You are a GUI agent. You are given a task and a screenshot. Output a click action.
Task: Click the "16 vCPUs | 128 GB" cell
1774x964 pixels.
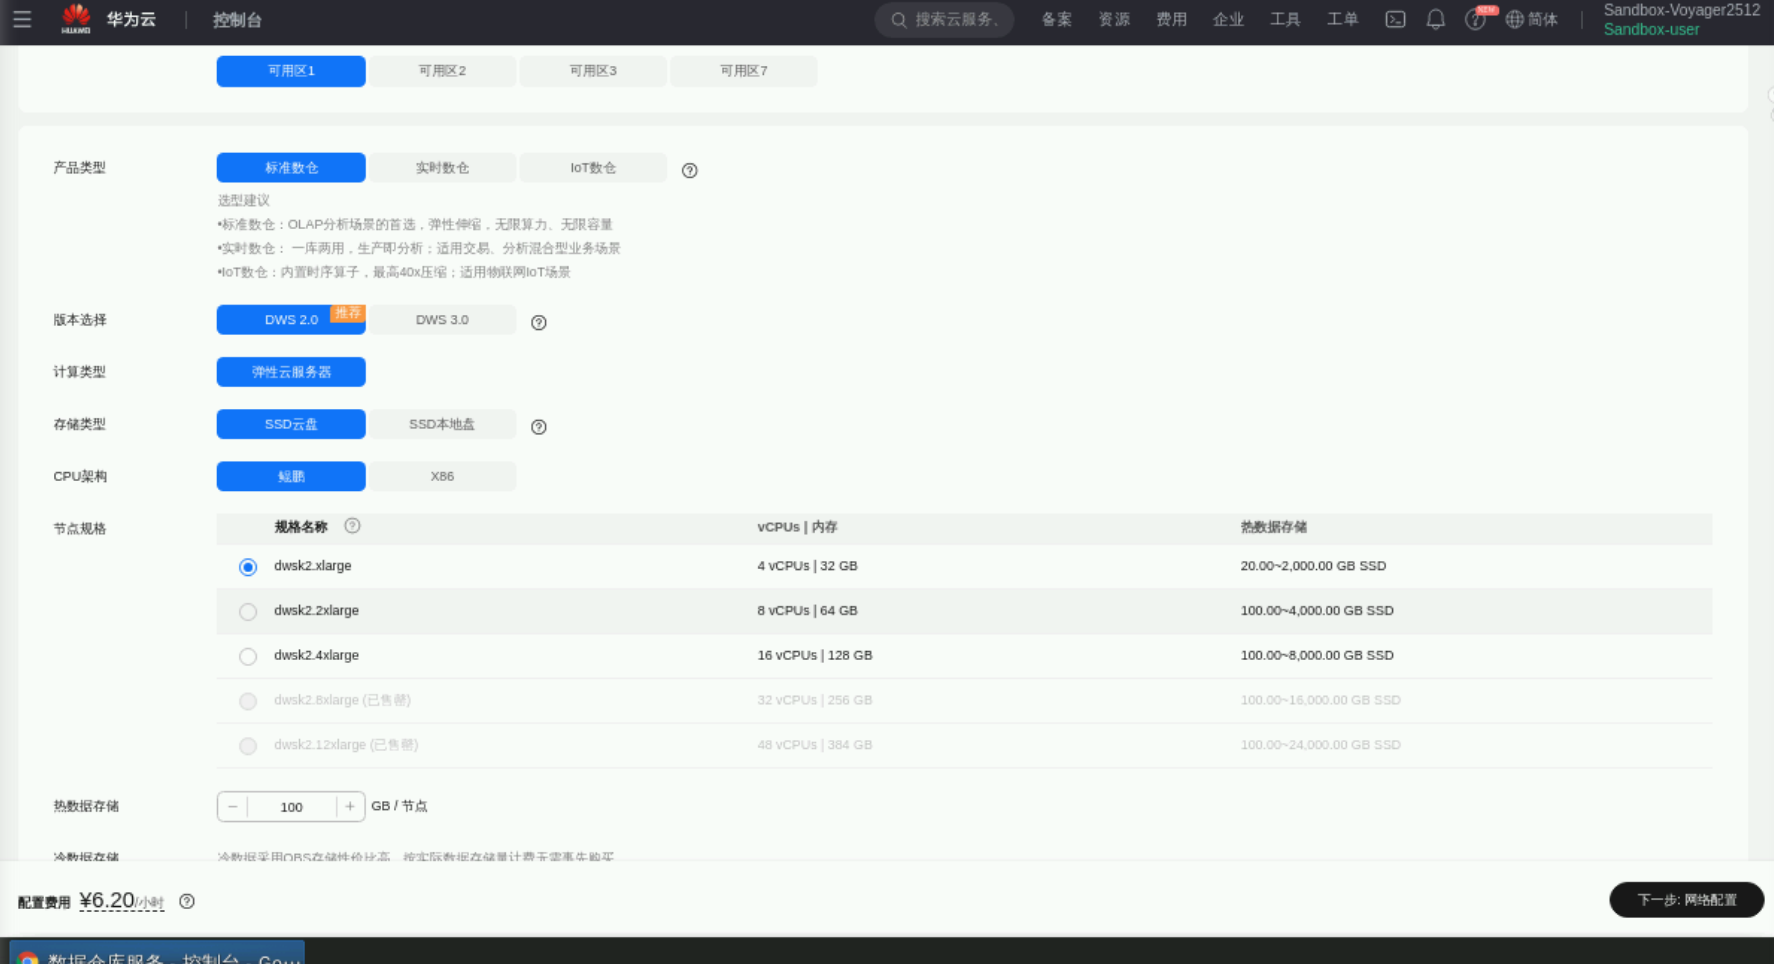coord(815,656)
